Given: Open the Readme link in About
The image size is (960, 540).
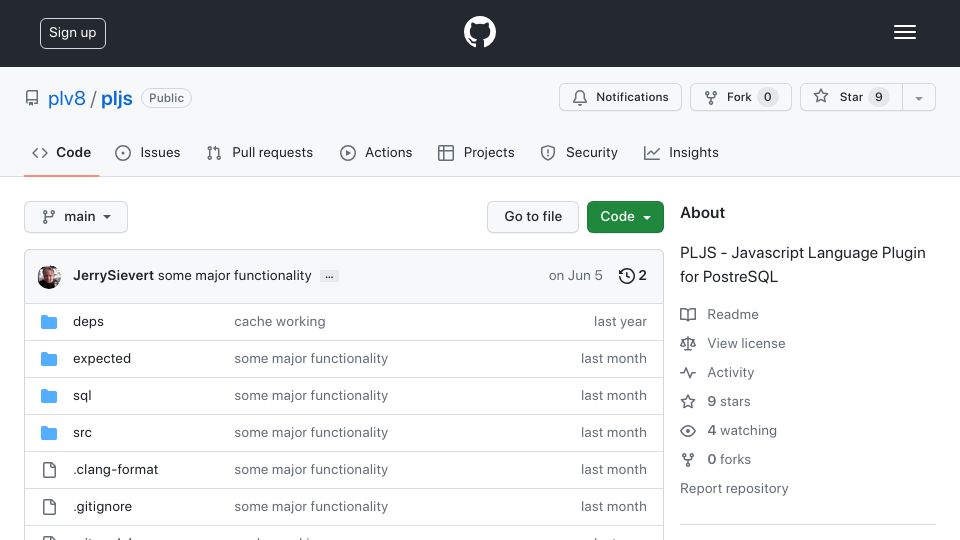Looking at the screenshot, I should coord(732,315).
